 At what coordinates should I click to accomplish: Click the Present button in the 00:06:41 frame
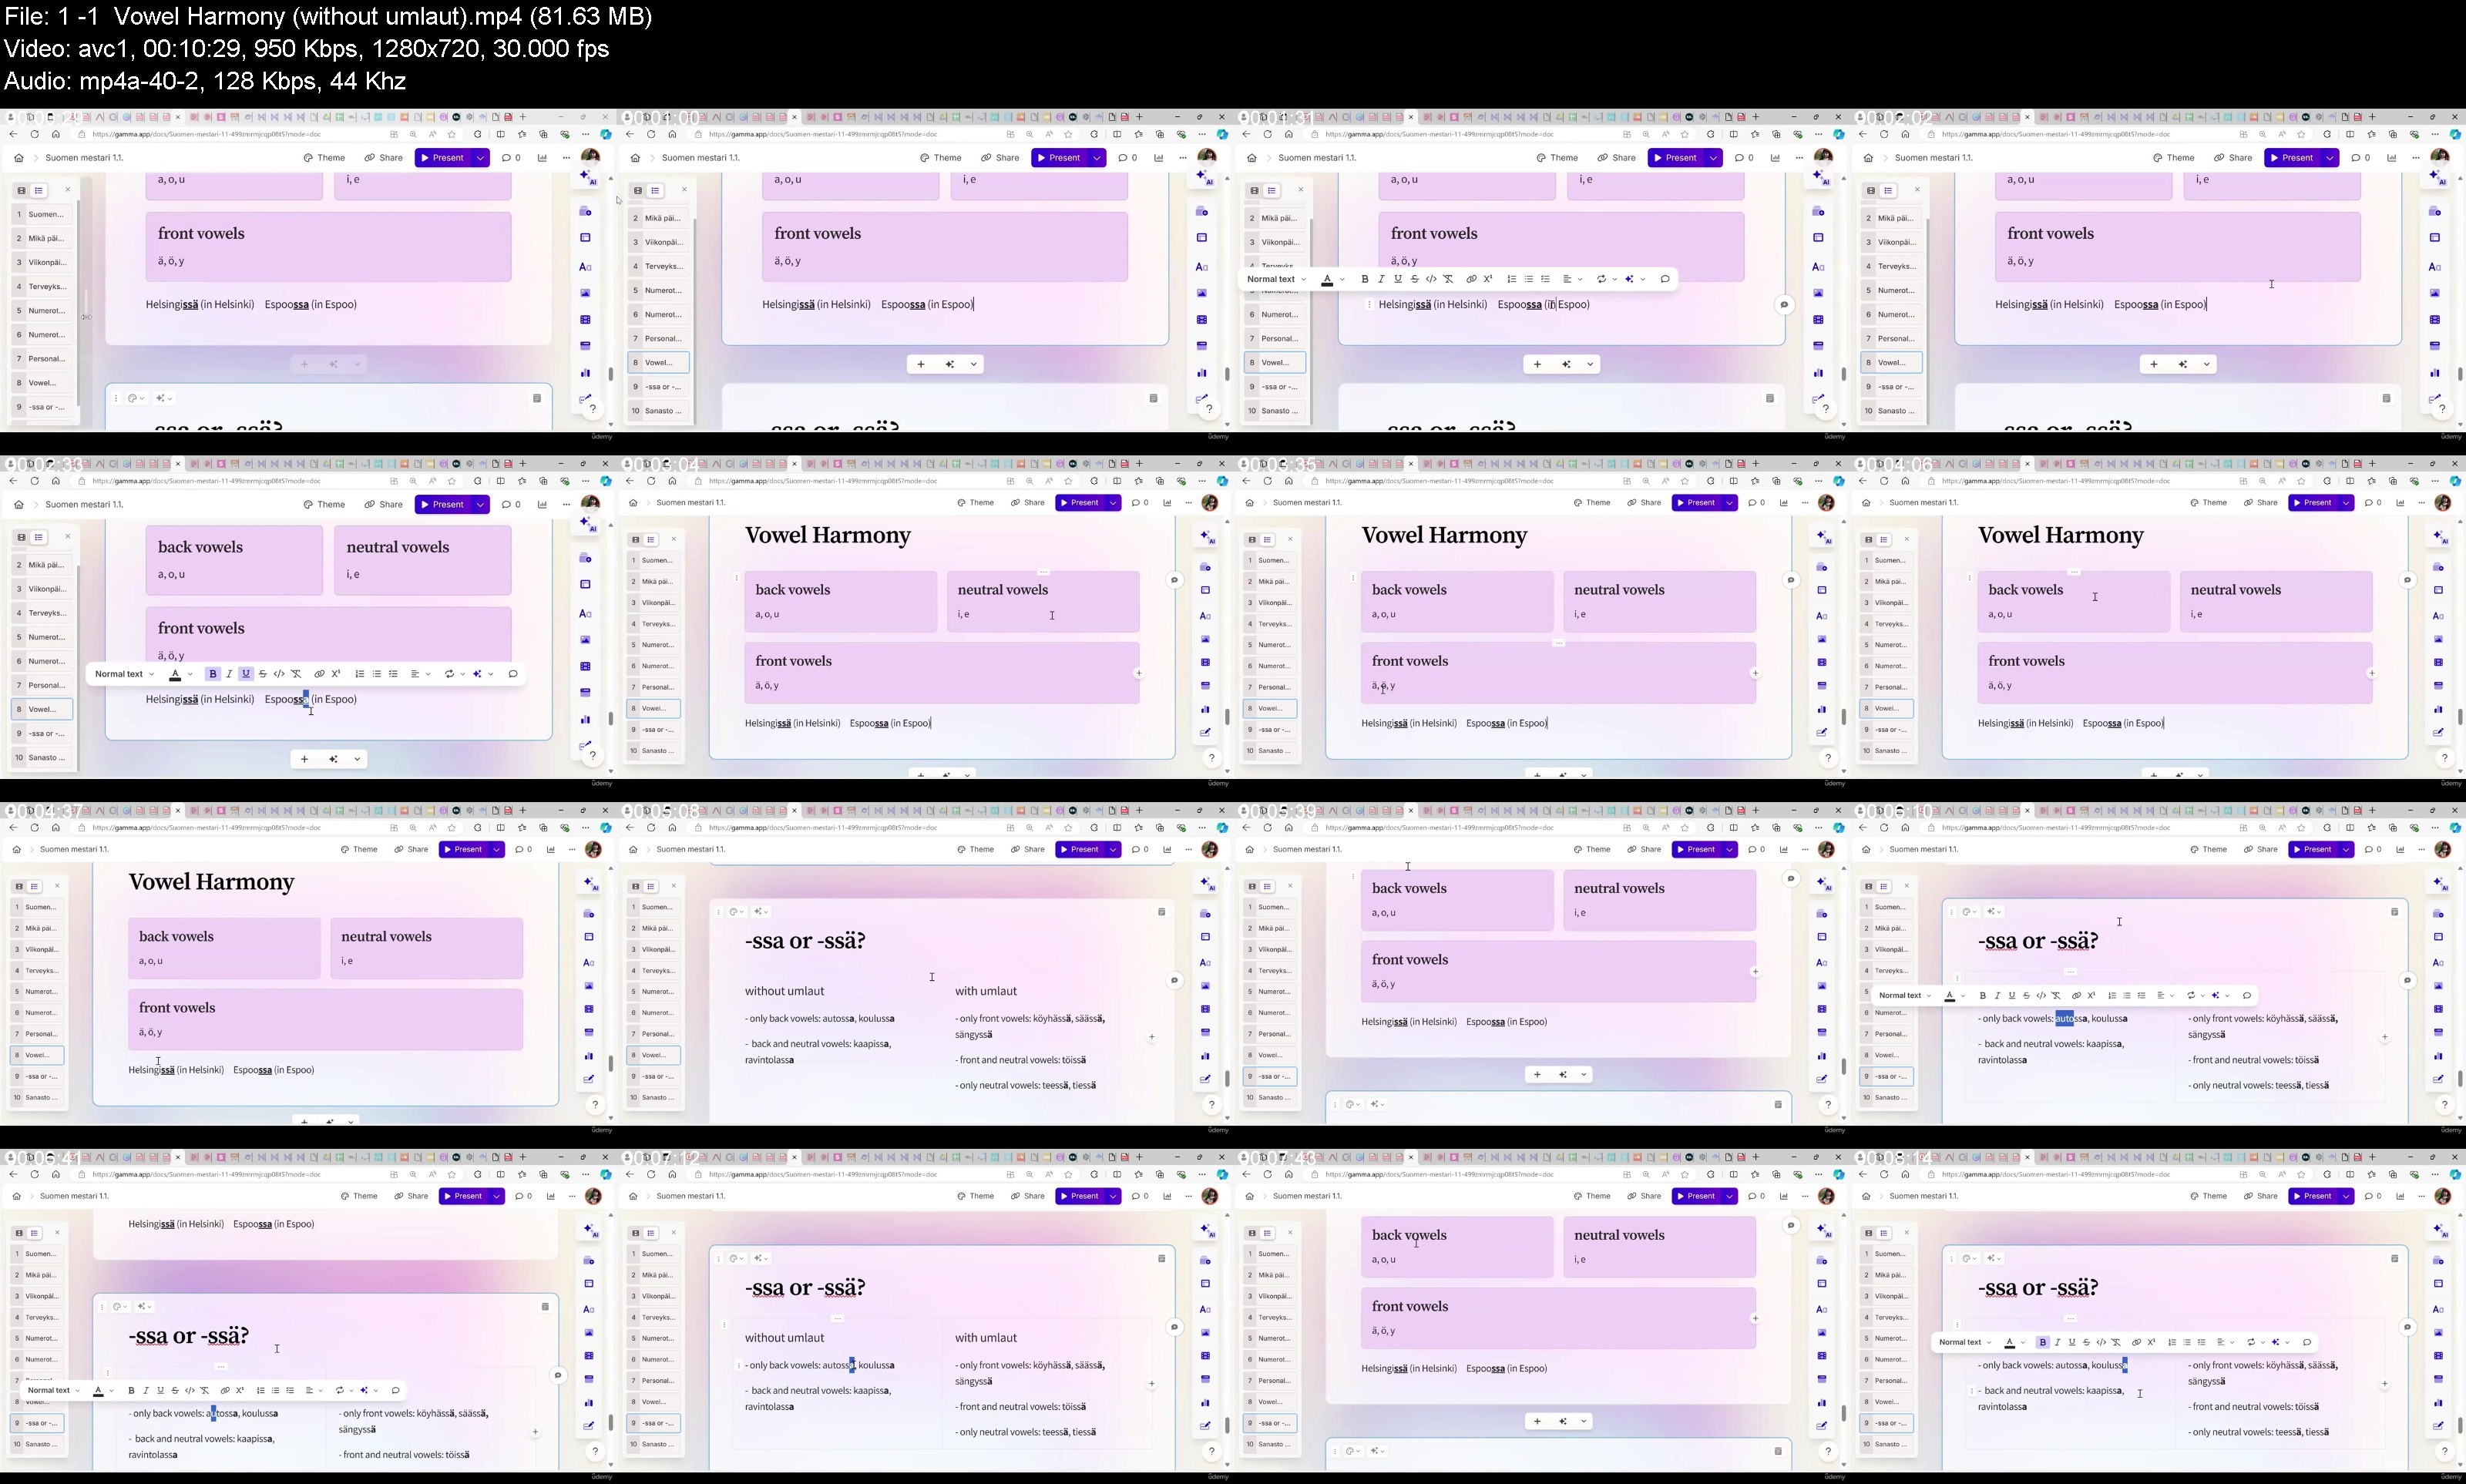click(x=463, y=1197)
